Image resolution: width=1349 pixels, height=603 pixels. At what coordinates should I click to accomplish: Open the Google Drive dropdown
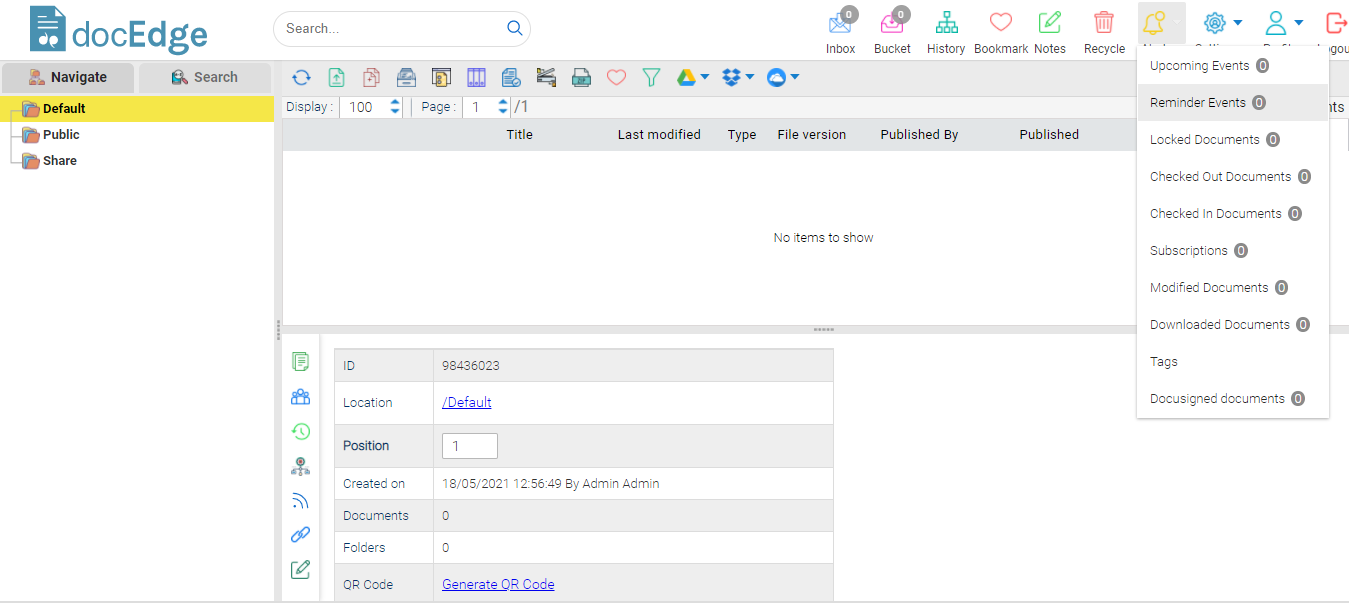[x=692, y=77]
